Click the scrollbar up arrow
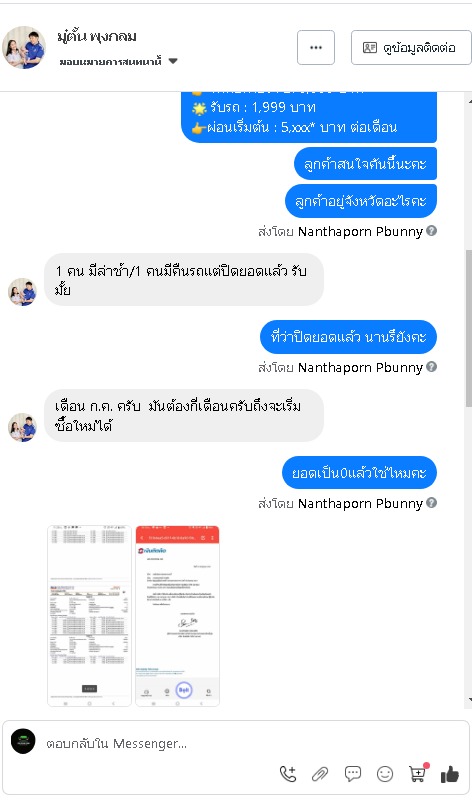 (469, 102)
